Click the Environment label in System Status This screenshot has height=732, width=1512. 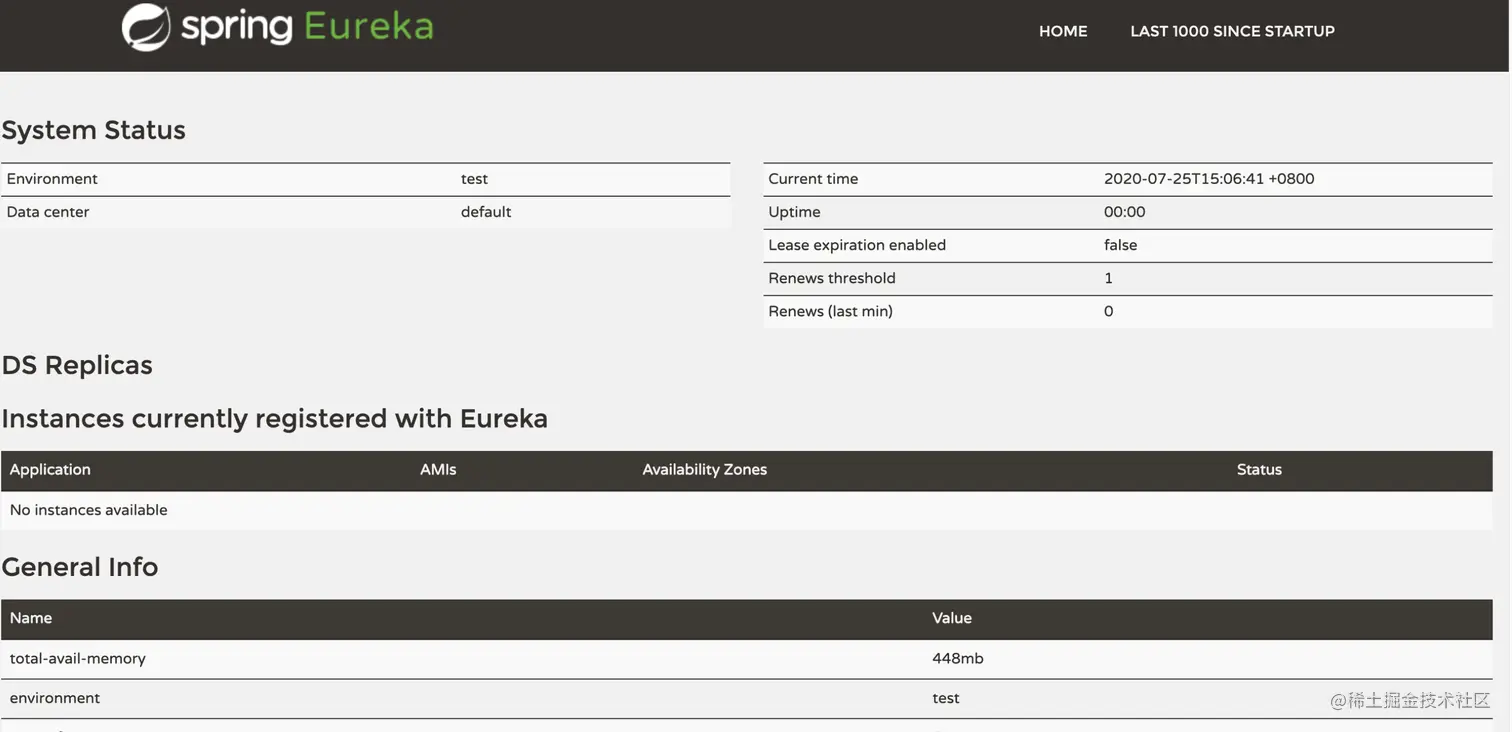(52, 179)
